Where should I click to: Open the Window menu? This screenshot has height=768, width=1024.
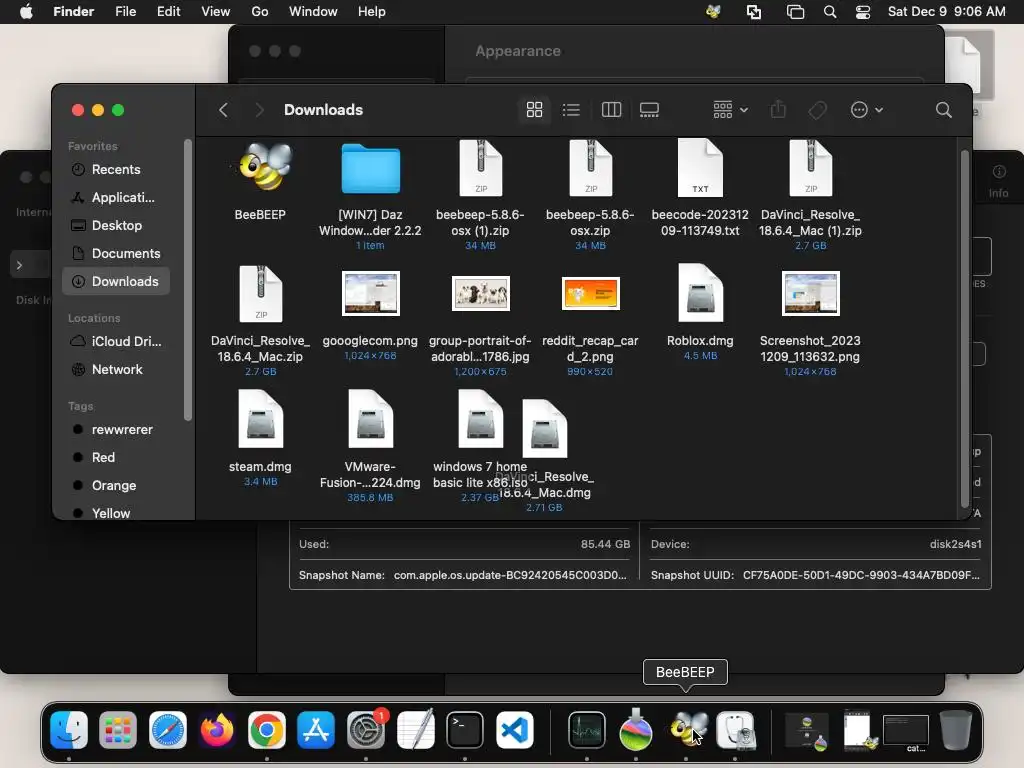[x=313, y=12]
